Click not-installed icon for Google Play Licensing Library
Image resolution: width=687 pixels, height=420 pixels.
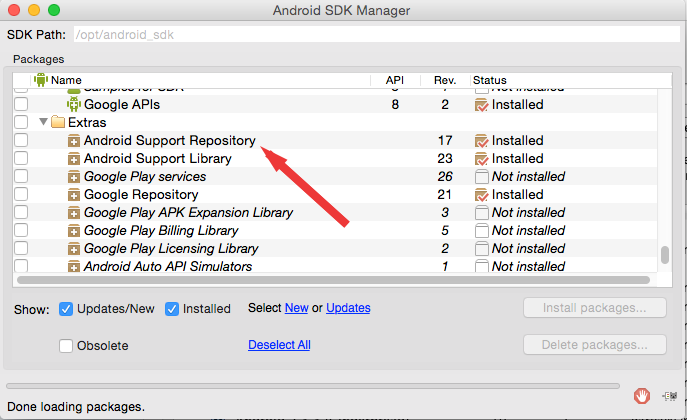pyautogui.click(x=482, y=249)
